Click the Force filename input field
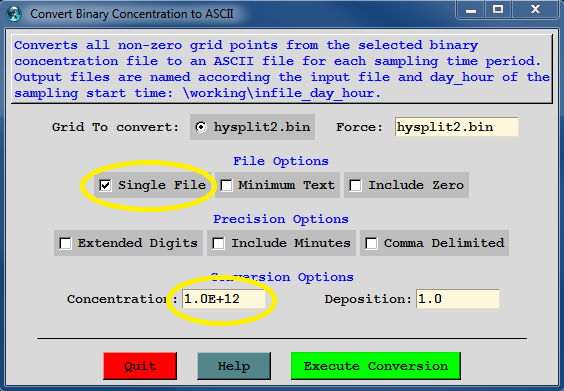Viewport: 564px width, 391px height. click(456, 127)
